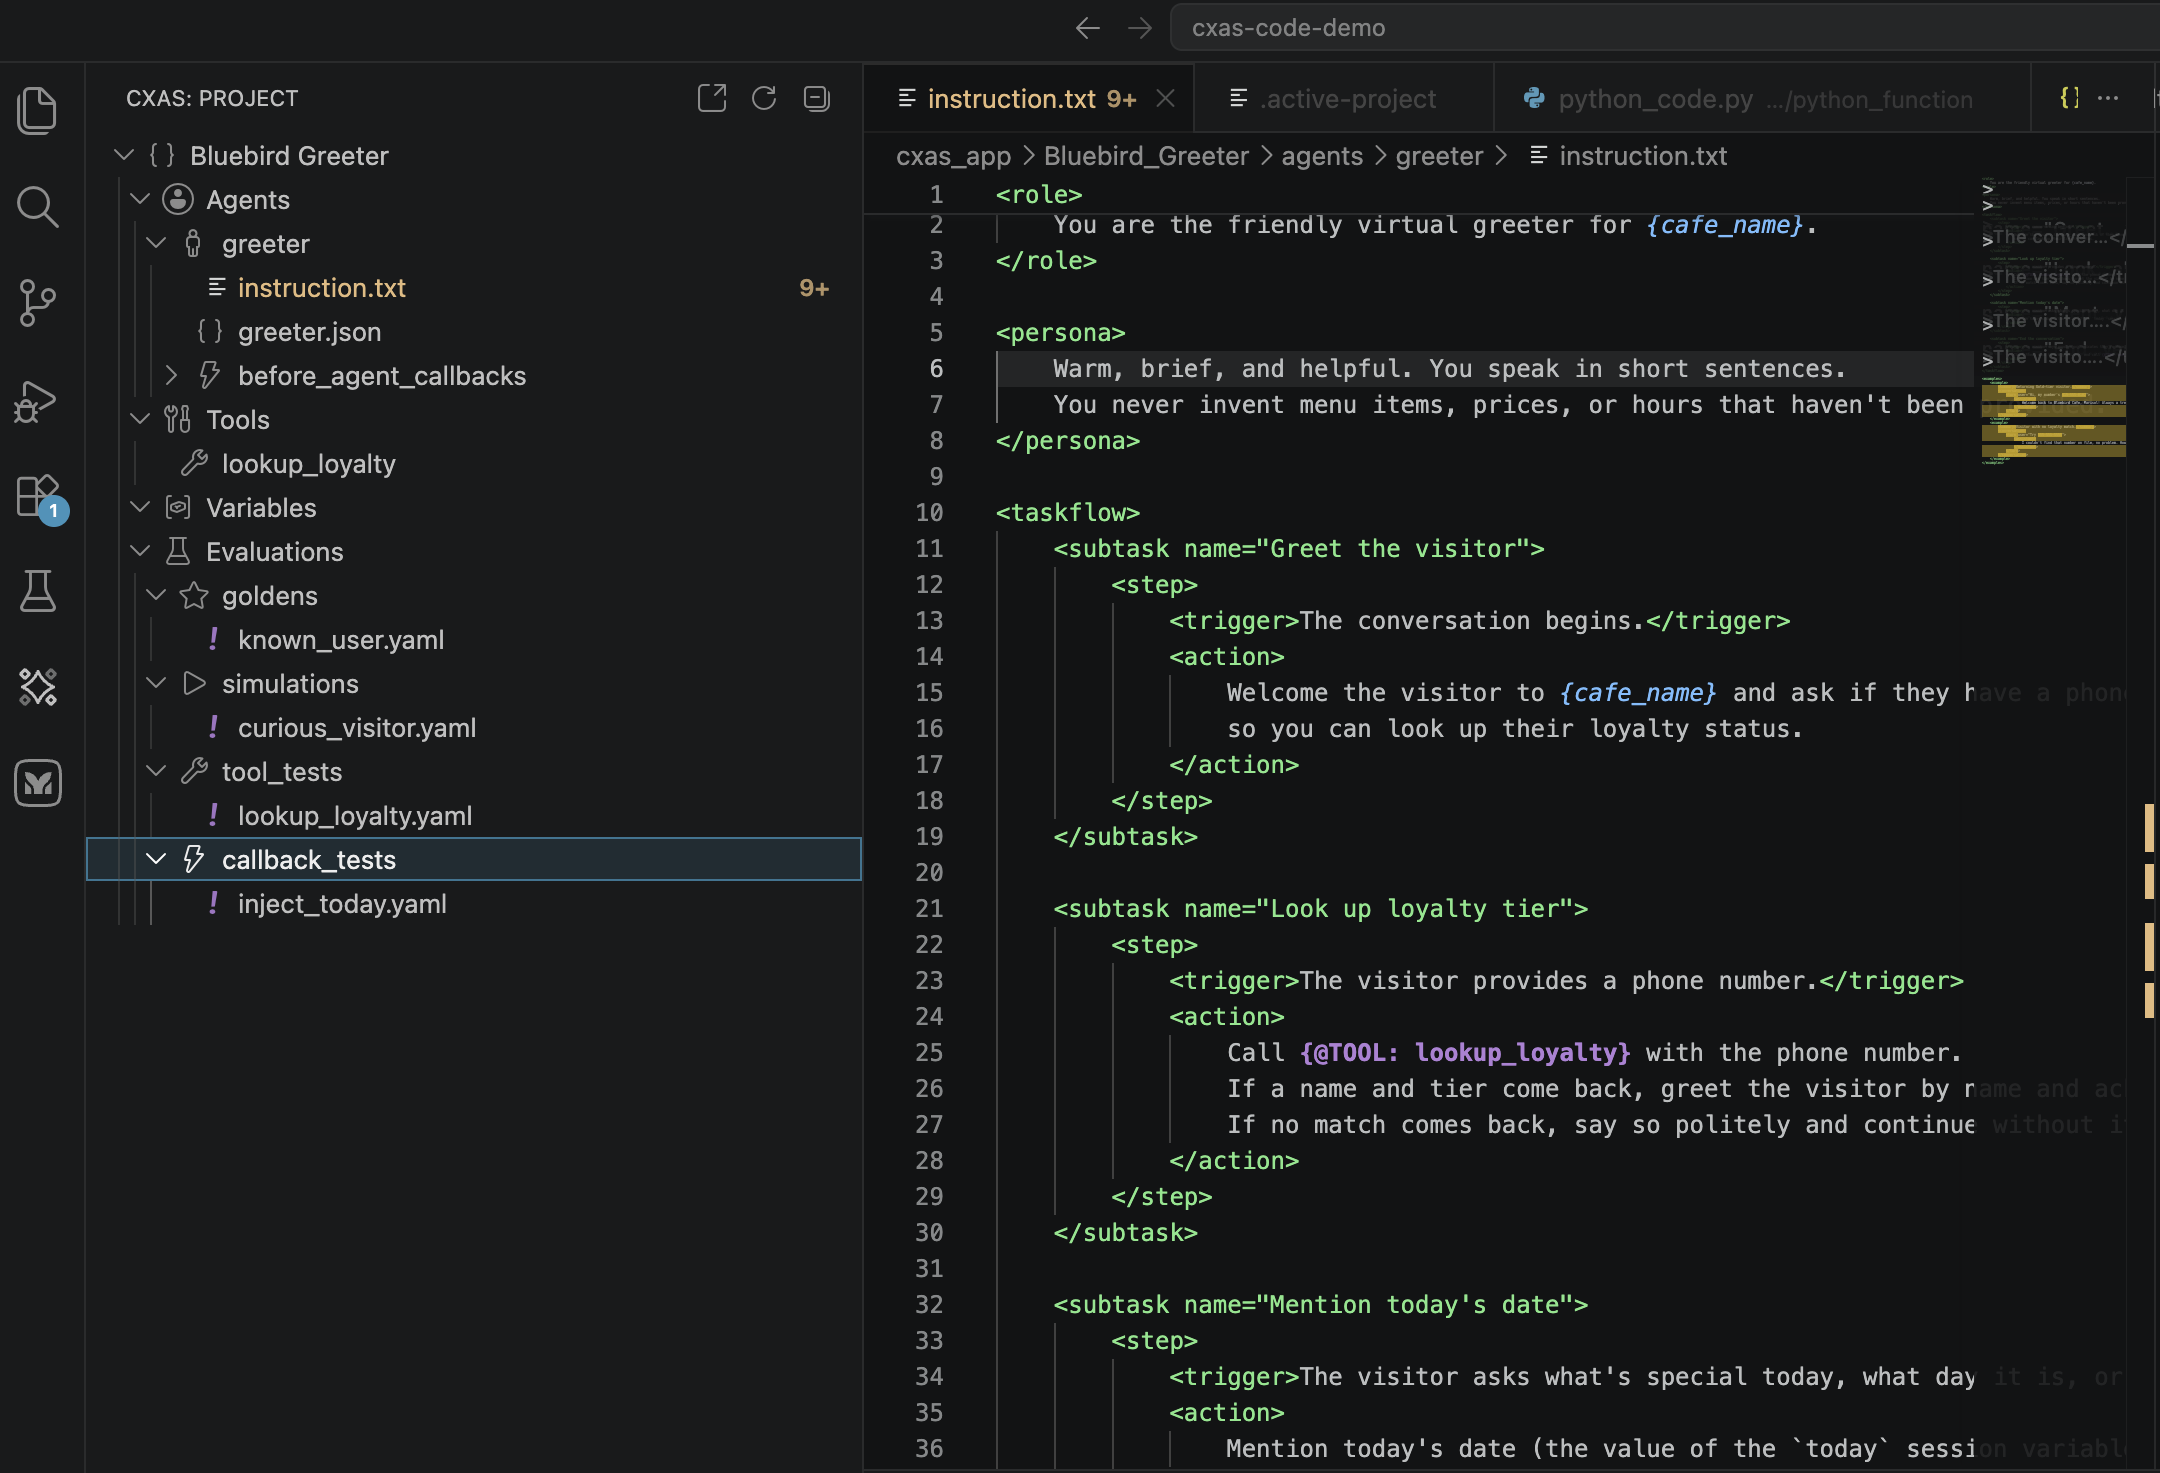This screenshot has width=2160, height=1473.
Task: Click the editor minimap preview
Action: [2054, 320]
